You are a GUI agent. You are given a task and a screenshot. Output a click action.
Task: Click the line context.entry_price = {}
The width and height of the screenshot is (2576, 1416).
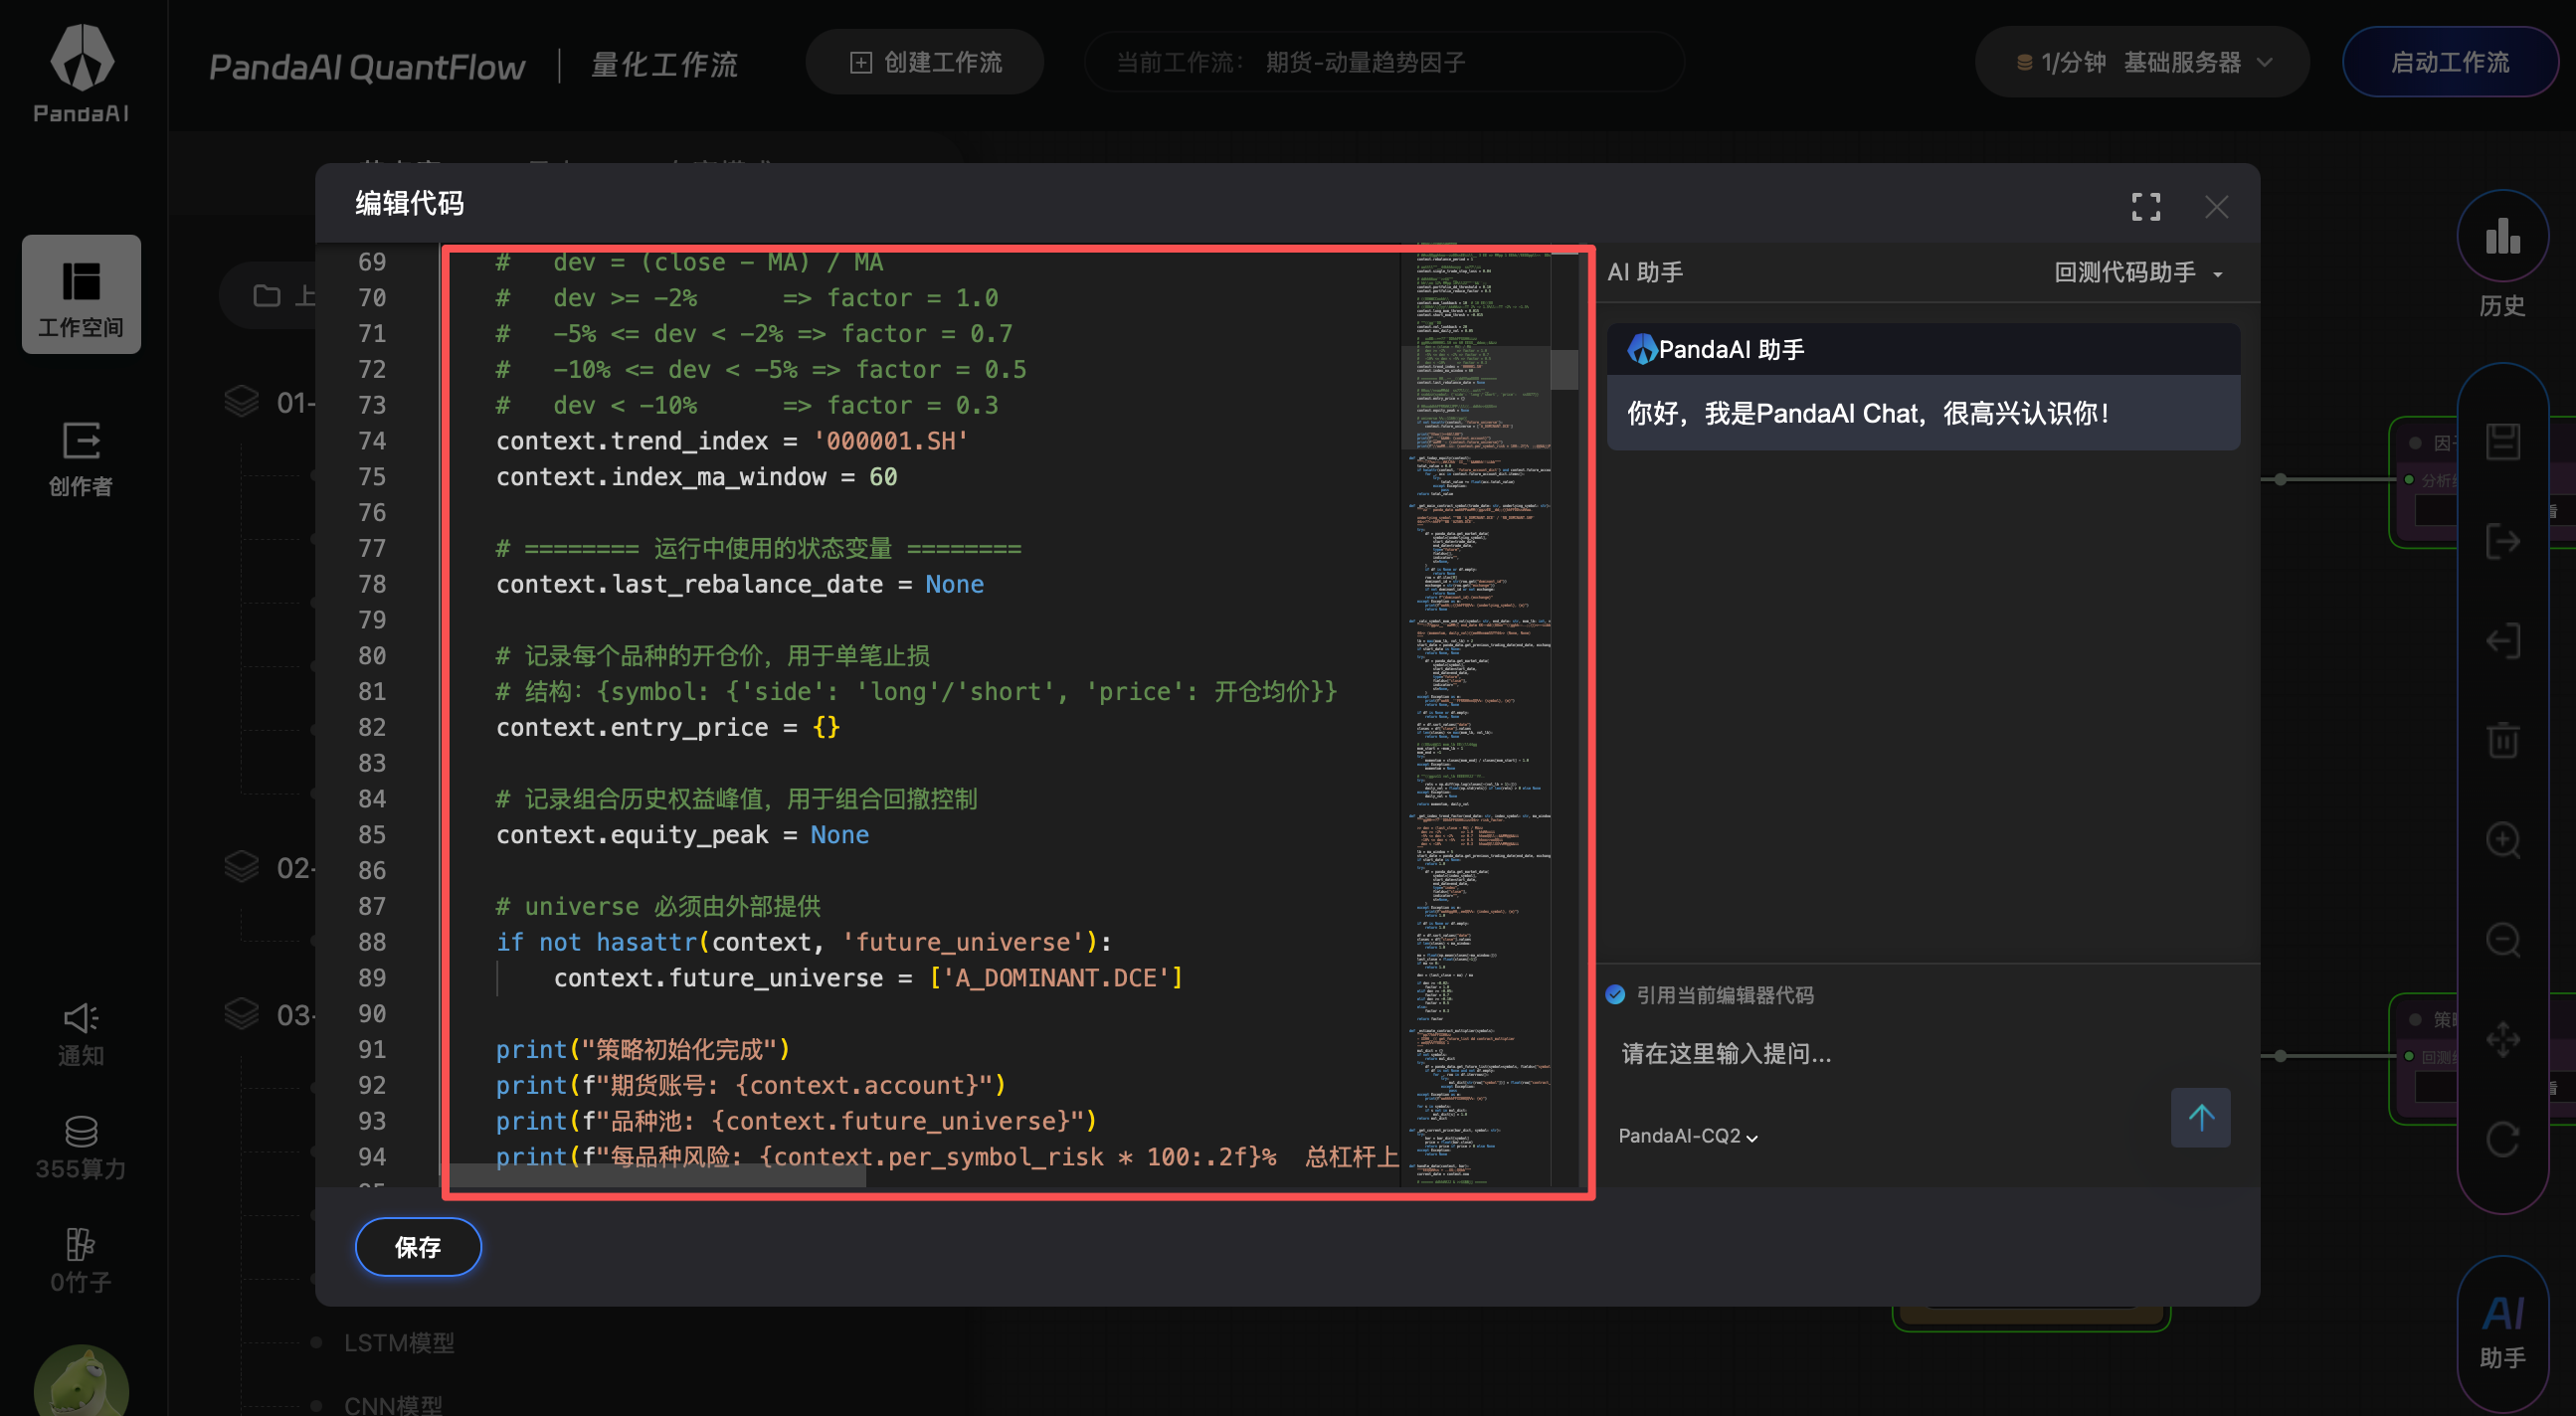668,727
